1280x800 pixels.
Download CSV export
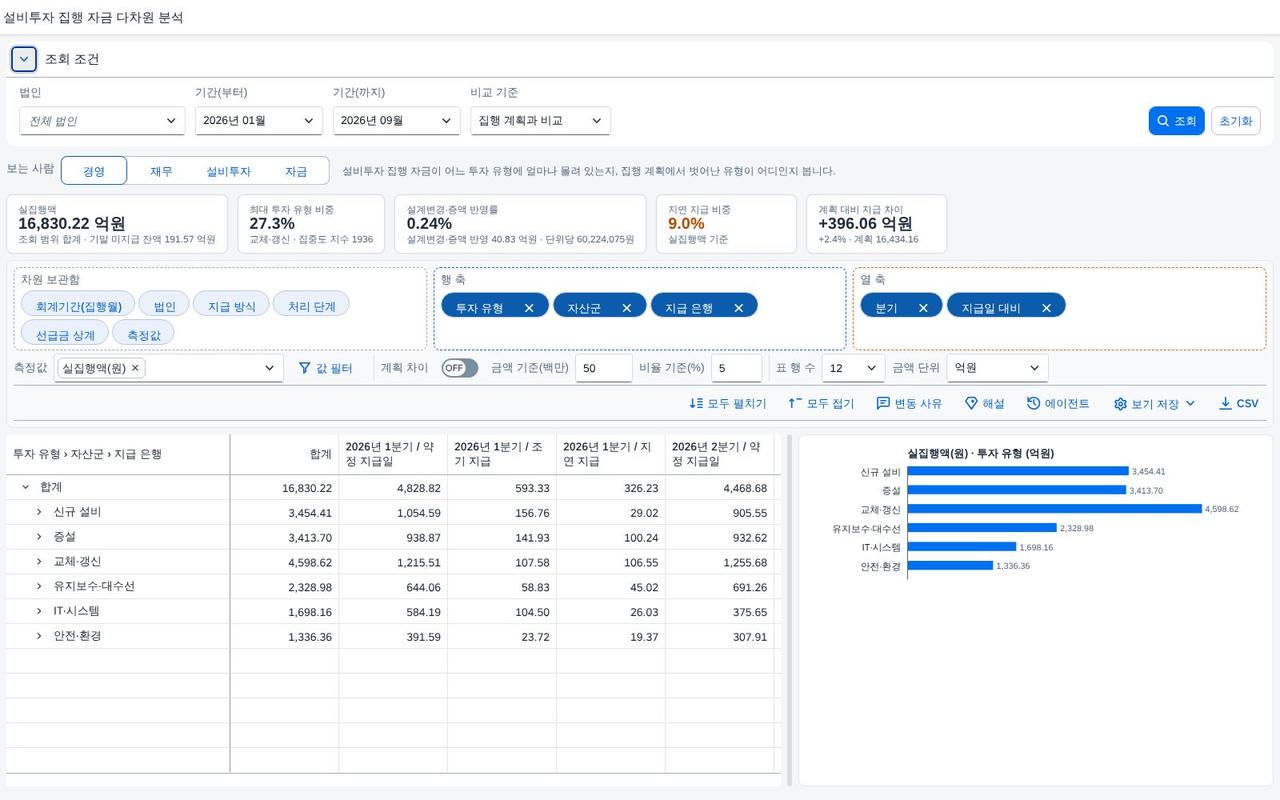tap(1239, 403)
